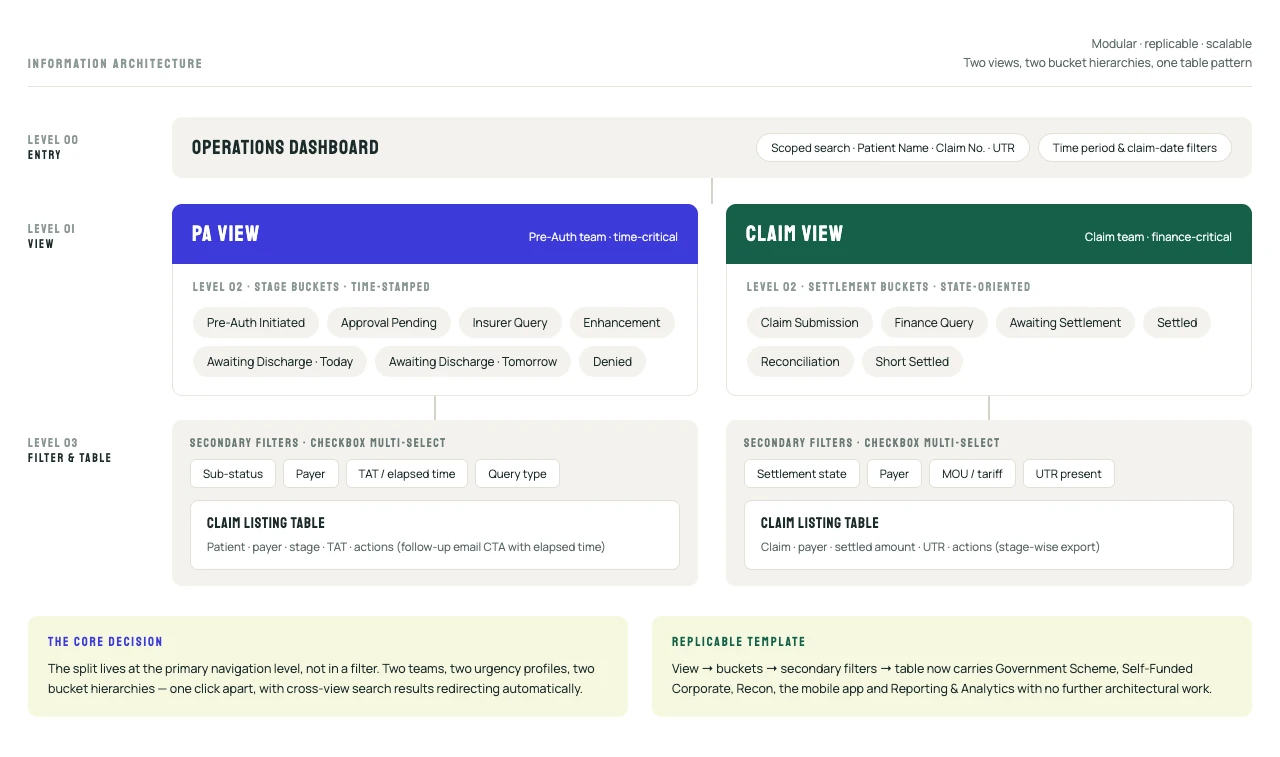Choose the Approval Pending bucket
This screenshot has width=1280, height=757.
(x=389, y=323)
